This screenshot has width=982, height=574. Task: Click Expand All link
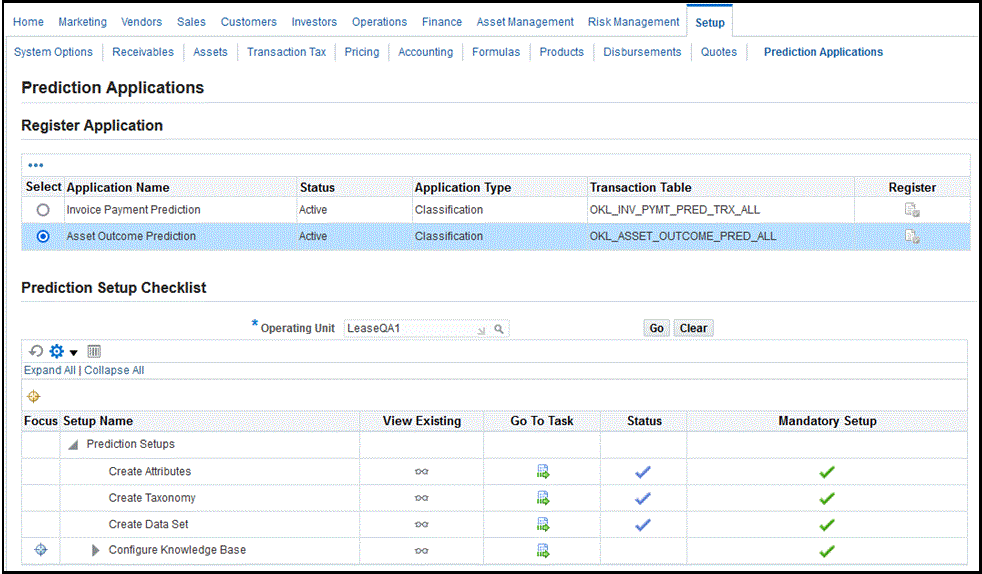point(49,370)
